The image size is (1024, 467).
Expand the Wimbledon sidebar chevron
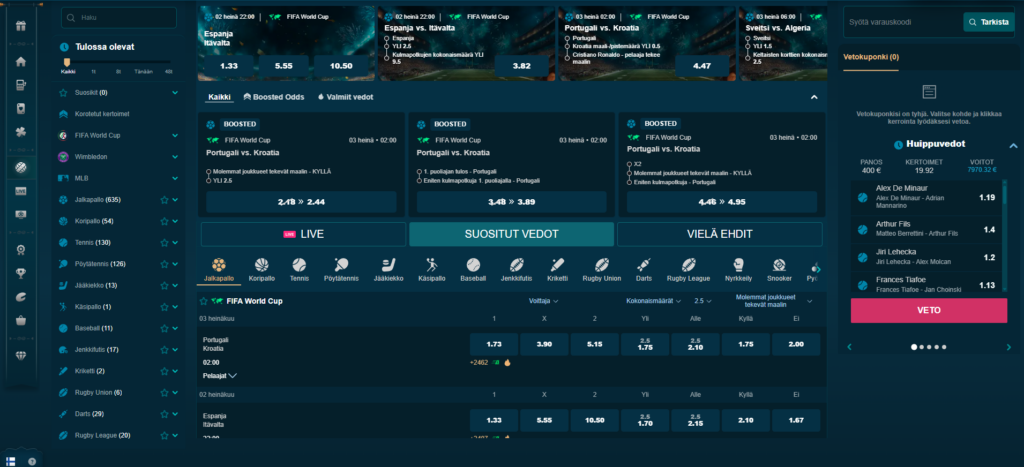[175, 157]
